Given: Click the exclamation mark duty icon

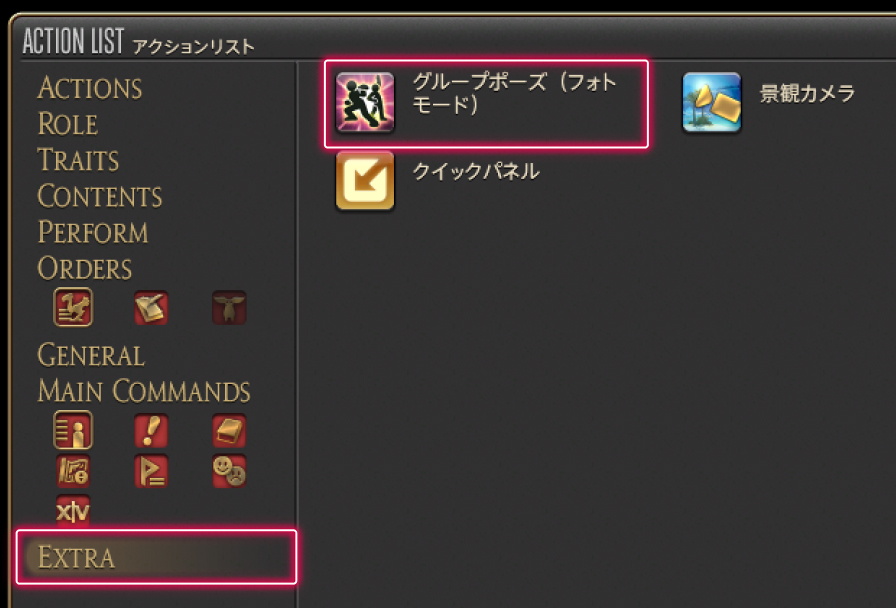Looking at the screenshot, I should 151,430.
